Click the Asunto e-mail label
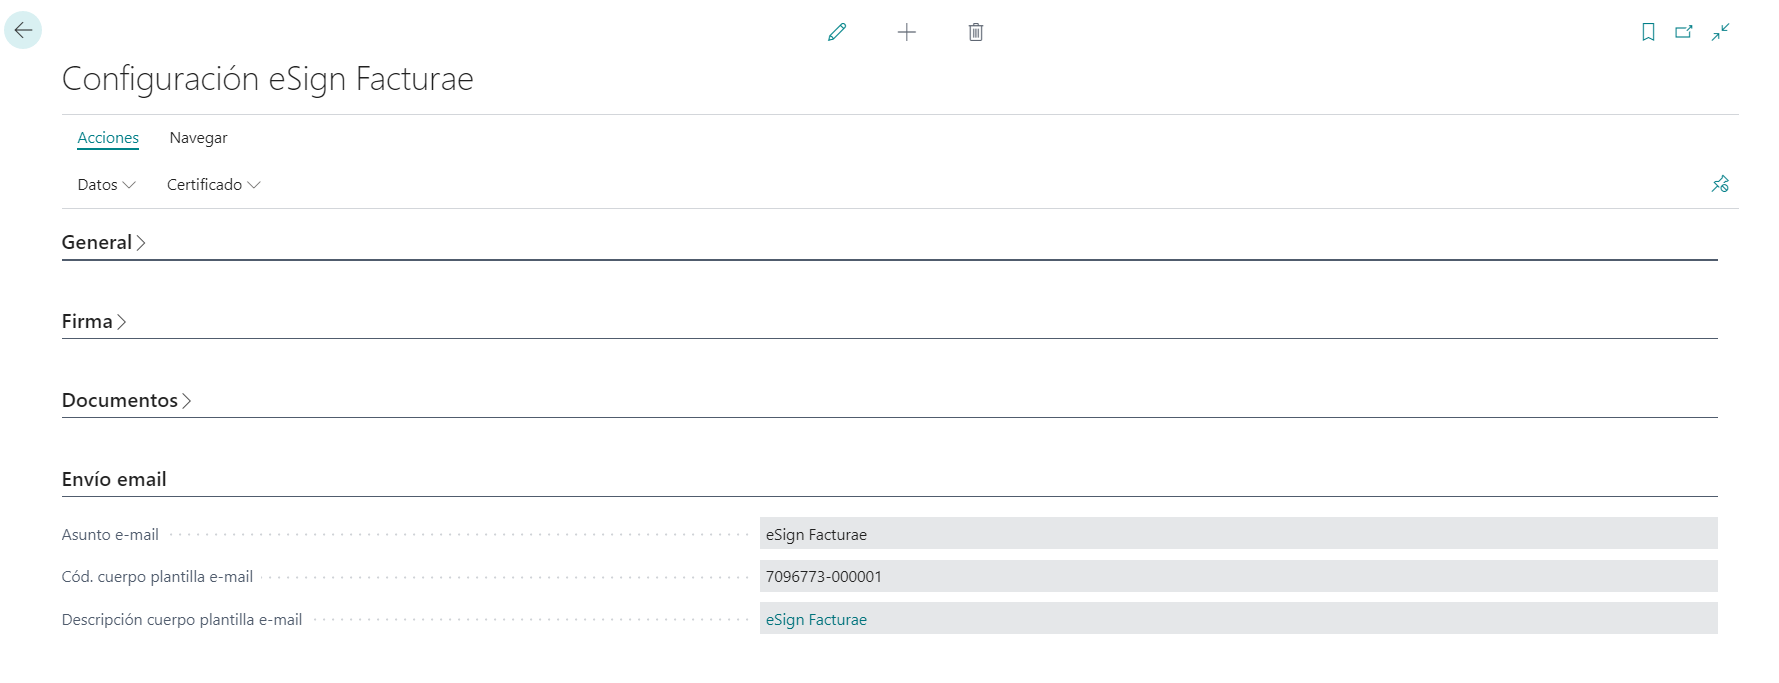Viewport: 1779px width, 683px height. point(110,535)
